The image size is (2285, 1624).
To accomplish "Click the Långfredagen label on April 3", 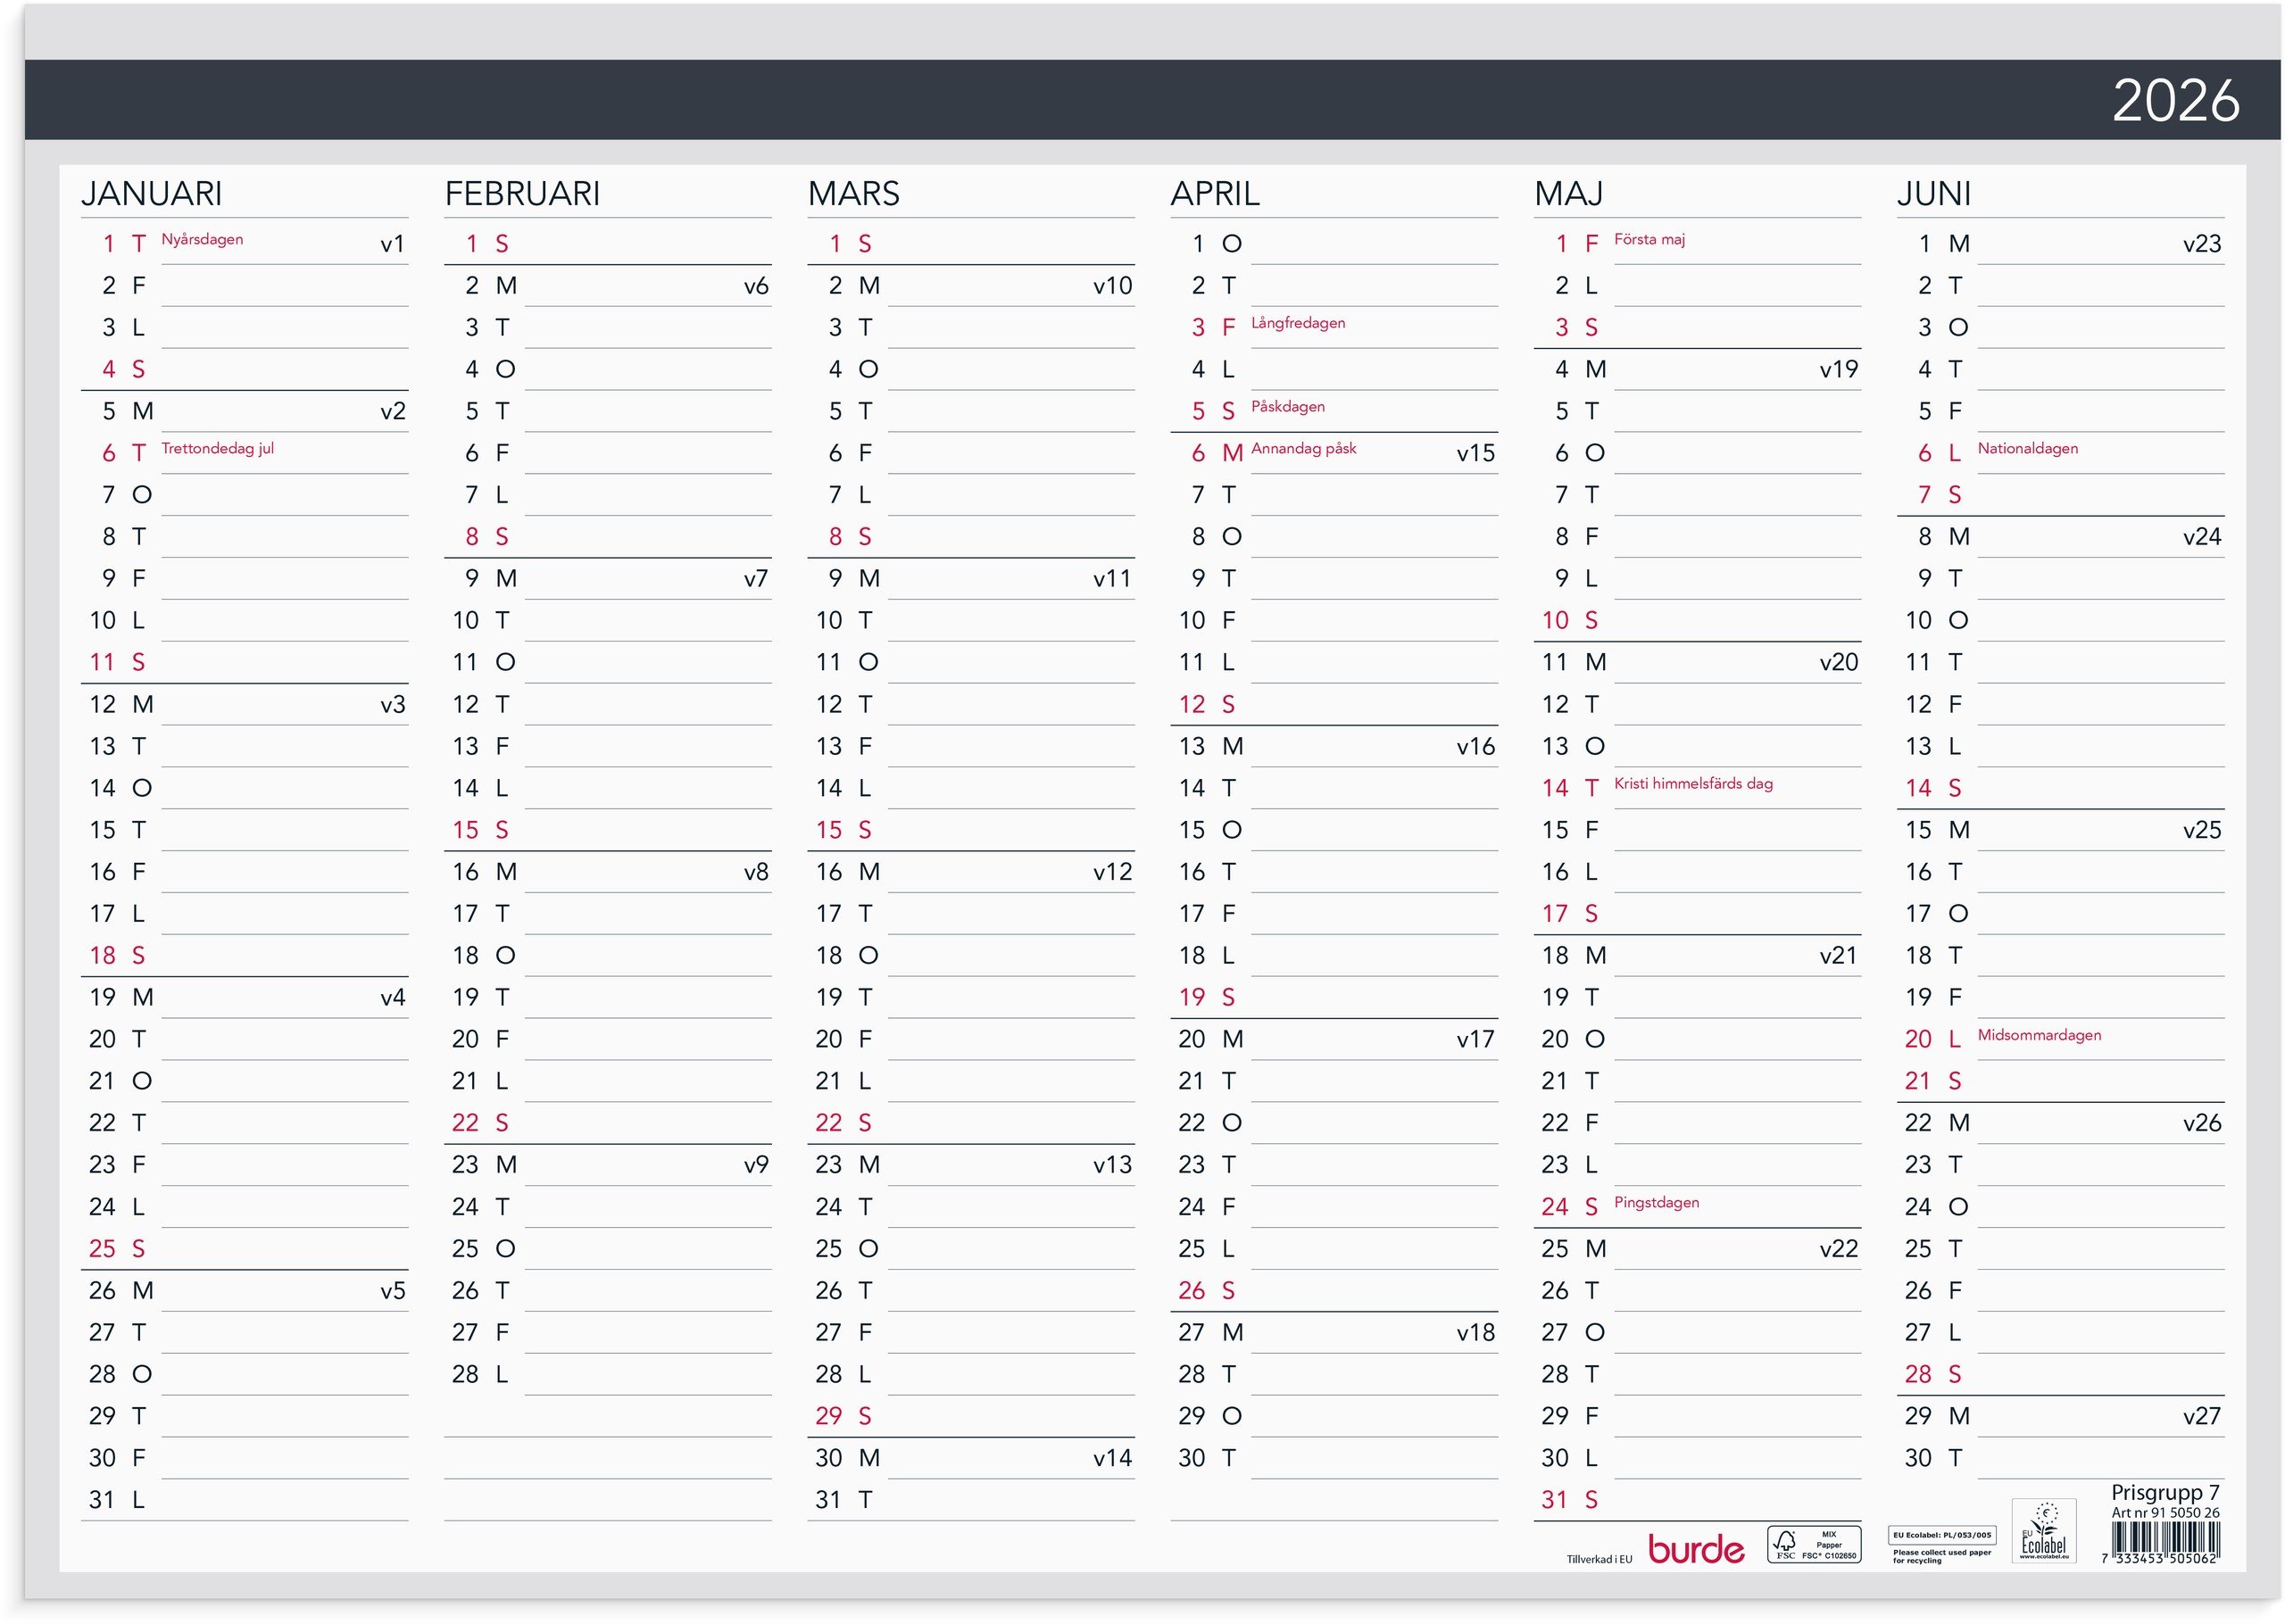I will 1297,323.
